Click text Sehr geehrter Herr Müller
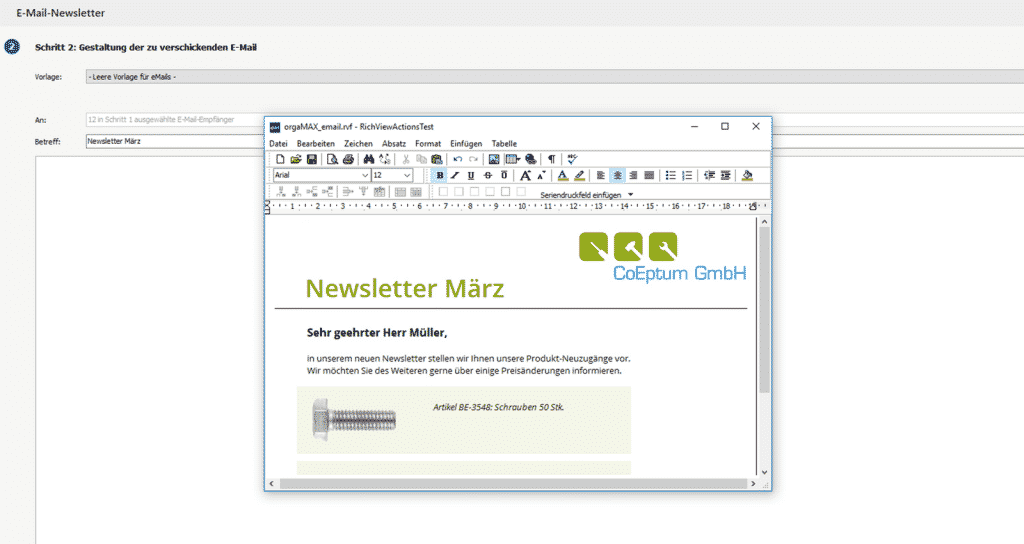 click(377, 333)
